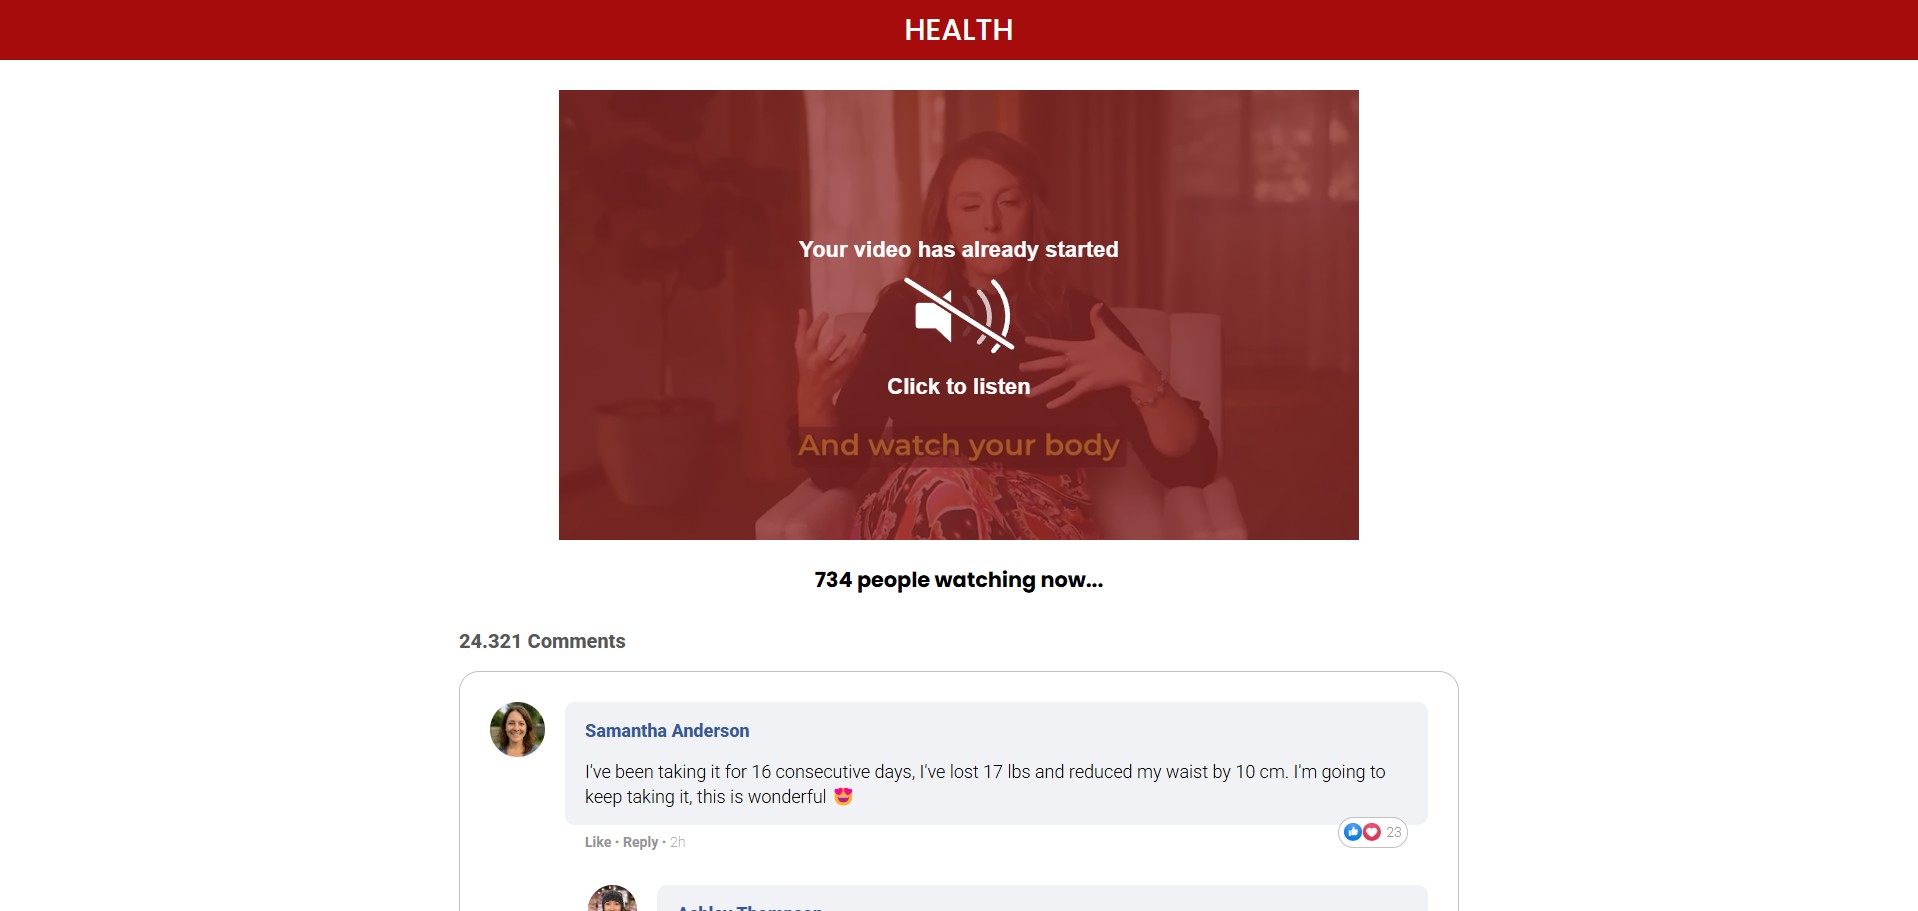Click the heart-eyes emoji in Samantha's comment
This screenshot has width=1918, height=911.
click(x=843, y=797)
